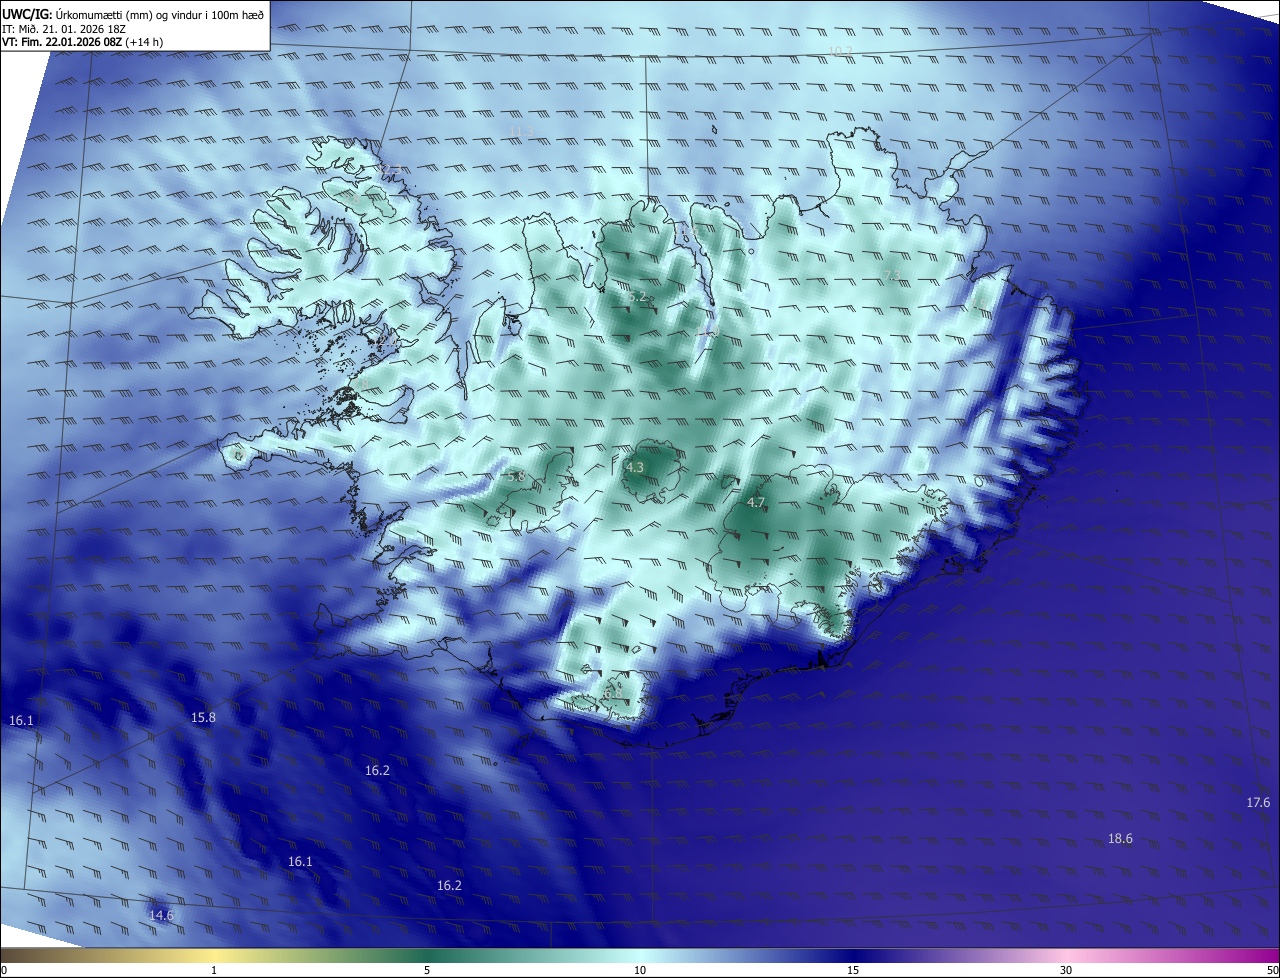Image resolution: width=1280 pixels, height=978 pixels.
Task: Click the '17.6' value at the eastern edge
Action: point(1258,803)
